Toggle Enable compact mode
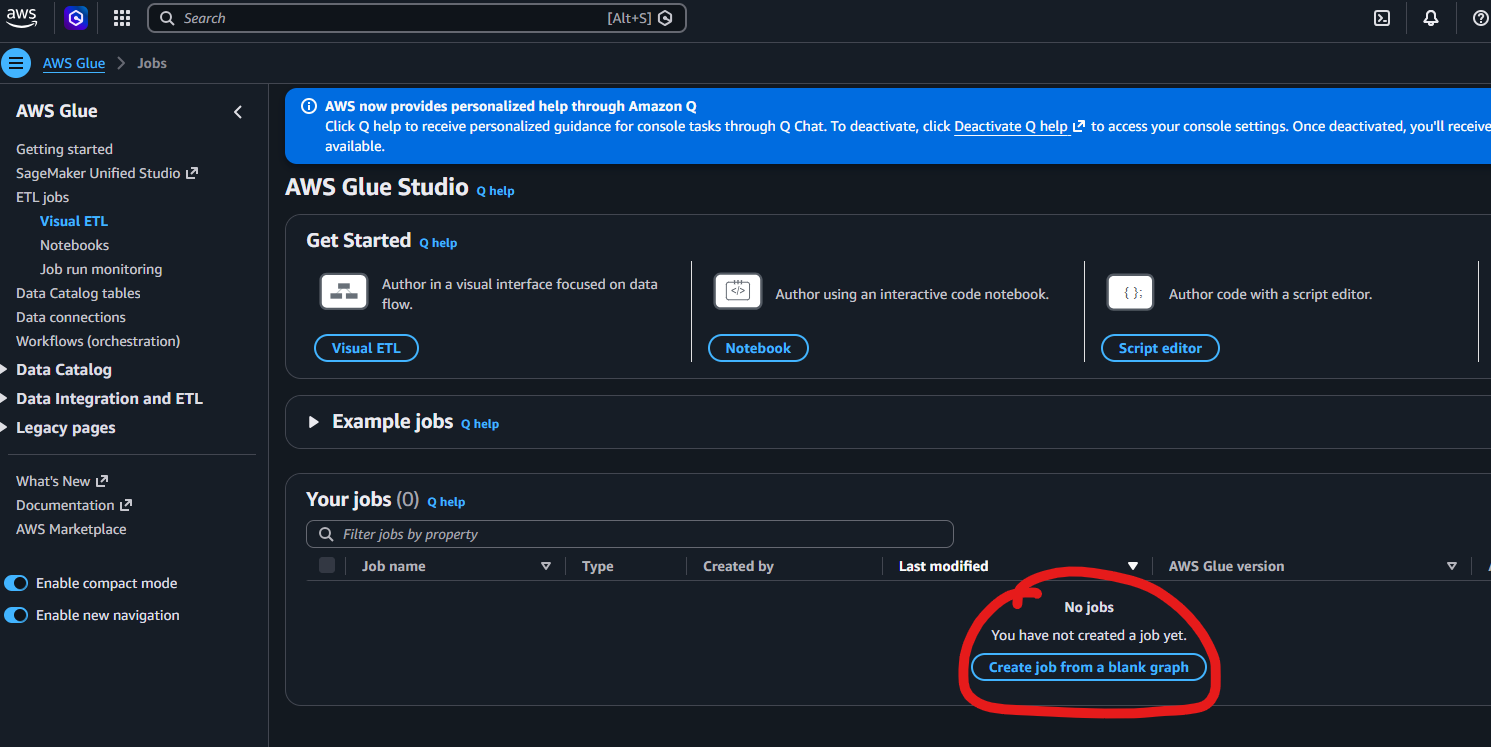The height and width of the screenshot is (747, 1491). click(x=16, y=583)
